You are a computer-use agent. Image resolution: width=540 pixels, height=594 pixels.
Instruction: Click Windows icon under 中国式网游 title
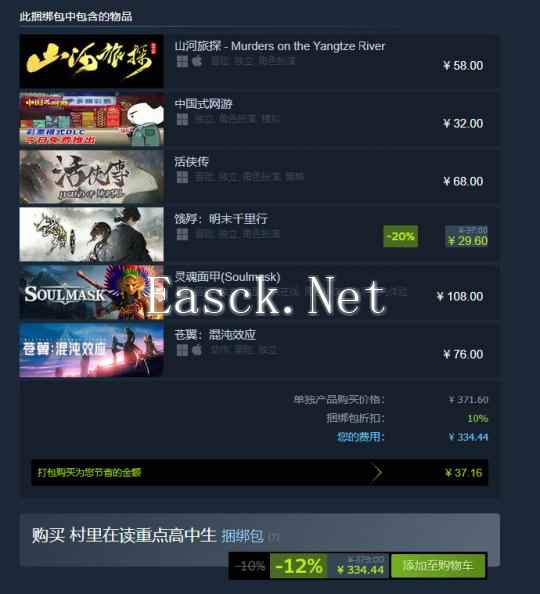click(x=182, y=119)
